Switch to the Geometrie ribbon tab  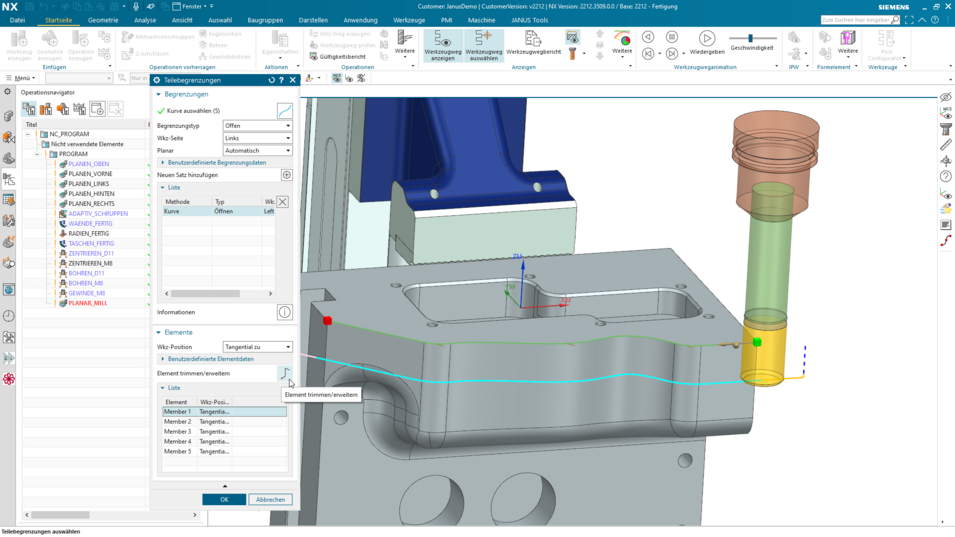pyautogui.click(x=103, y=20)
